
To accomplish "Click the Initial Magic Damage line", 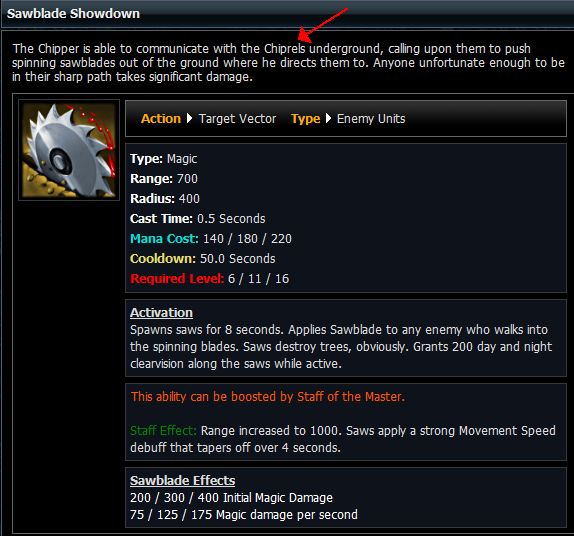I will (231, 498).
